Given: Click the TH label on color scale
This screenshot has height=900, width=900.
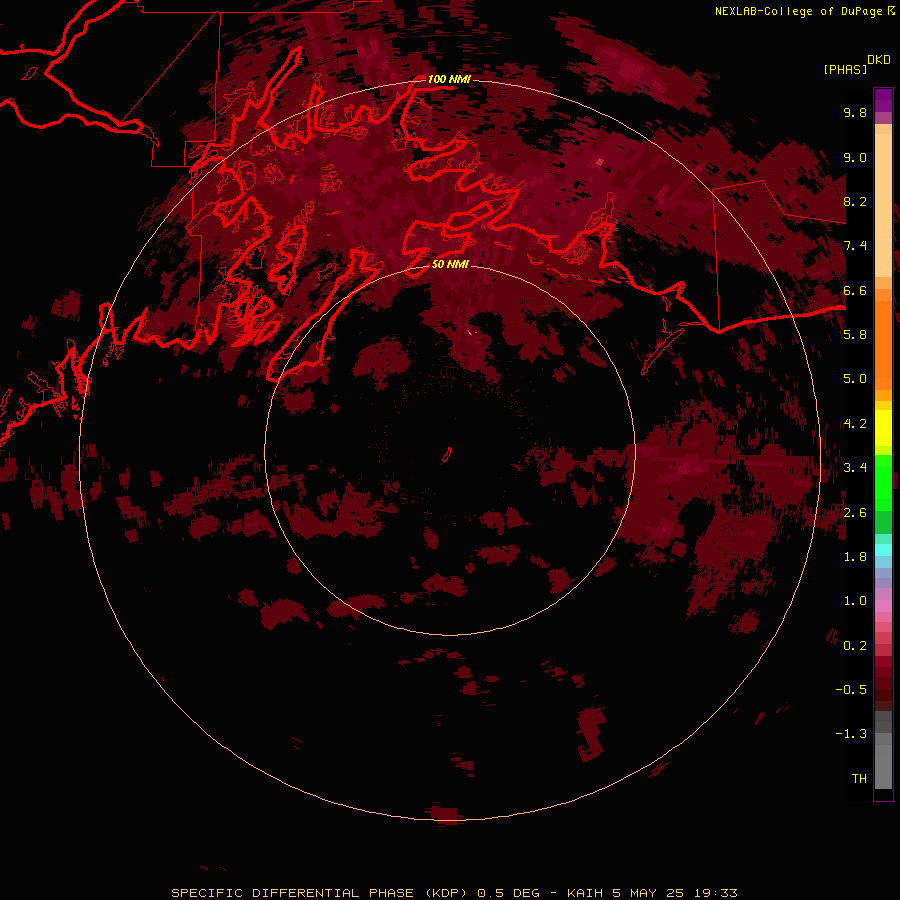Looking at the screenshot, I should point(859,779).
